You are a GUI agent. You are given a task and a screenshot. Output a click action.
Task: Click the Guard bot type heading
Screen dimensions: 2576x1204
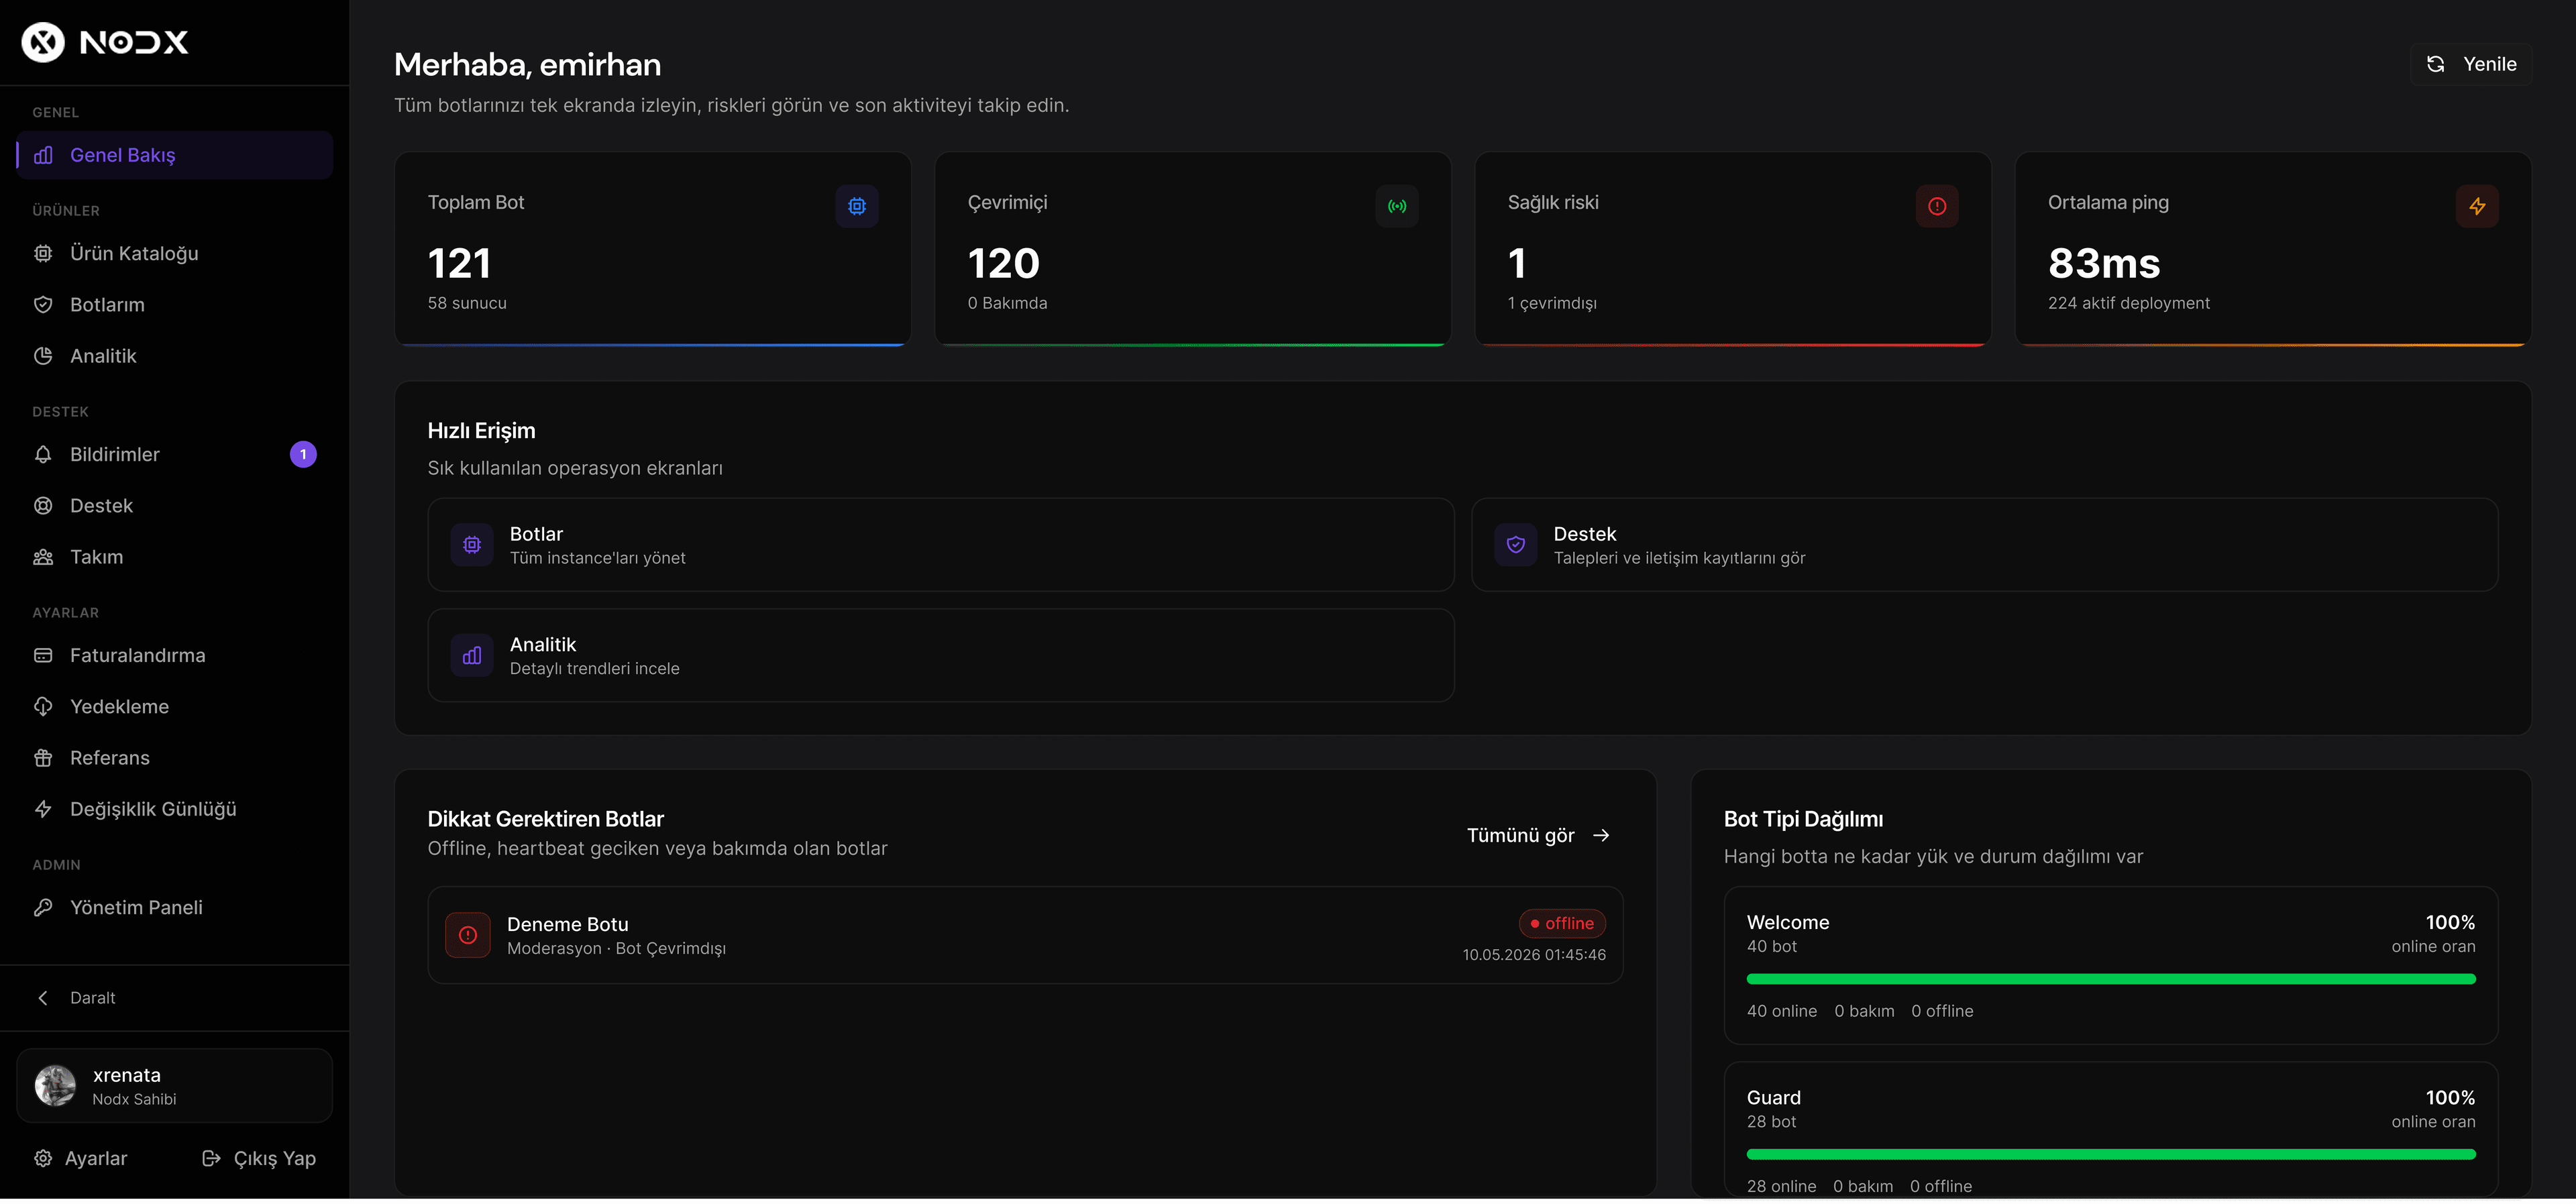(x=1774, y=1098)
